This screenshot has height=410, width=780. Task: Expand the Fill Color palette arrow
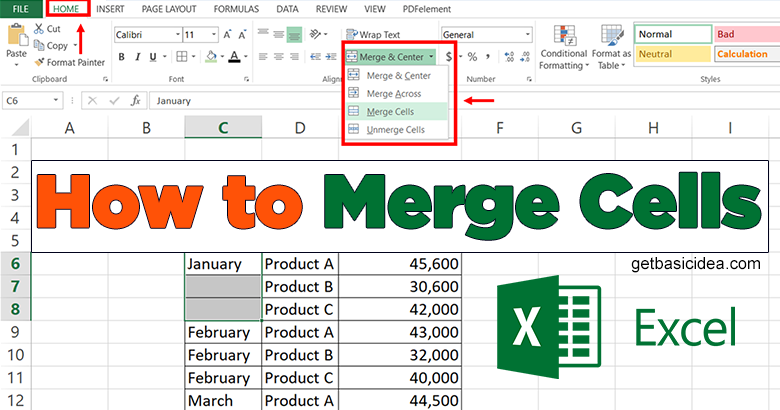click(222, 57)
